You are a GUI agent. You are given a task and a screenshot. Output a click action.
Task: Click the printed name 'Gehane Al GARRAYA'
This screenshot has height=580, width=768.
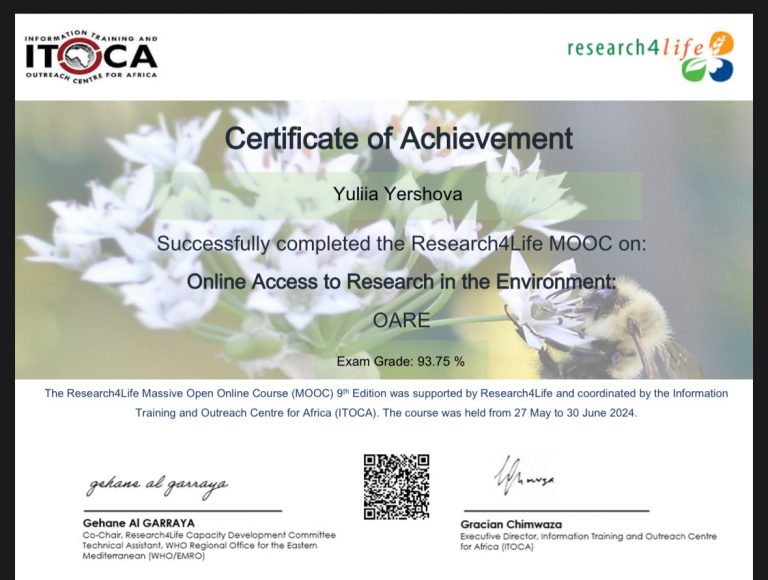click(x=139, y=523)
